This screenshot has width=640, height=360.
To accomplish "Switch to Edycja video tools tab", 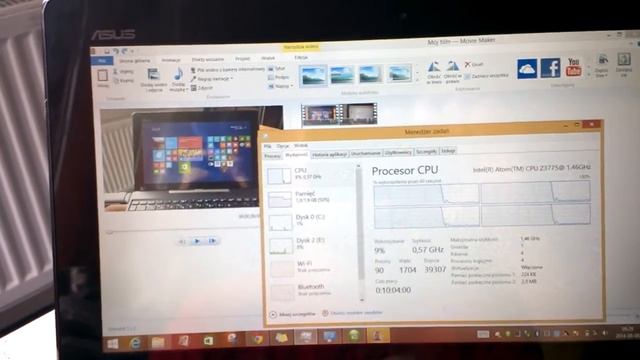I will (x=301, y=58).
